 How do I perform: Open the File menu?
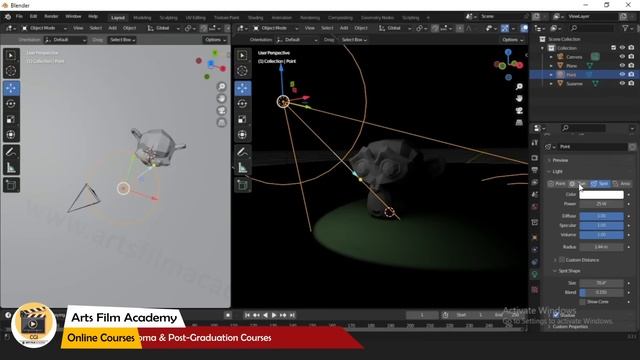coord(19,17)
